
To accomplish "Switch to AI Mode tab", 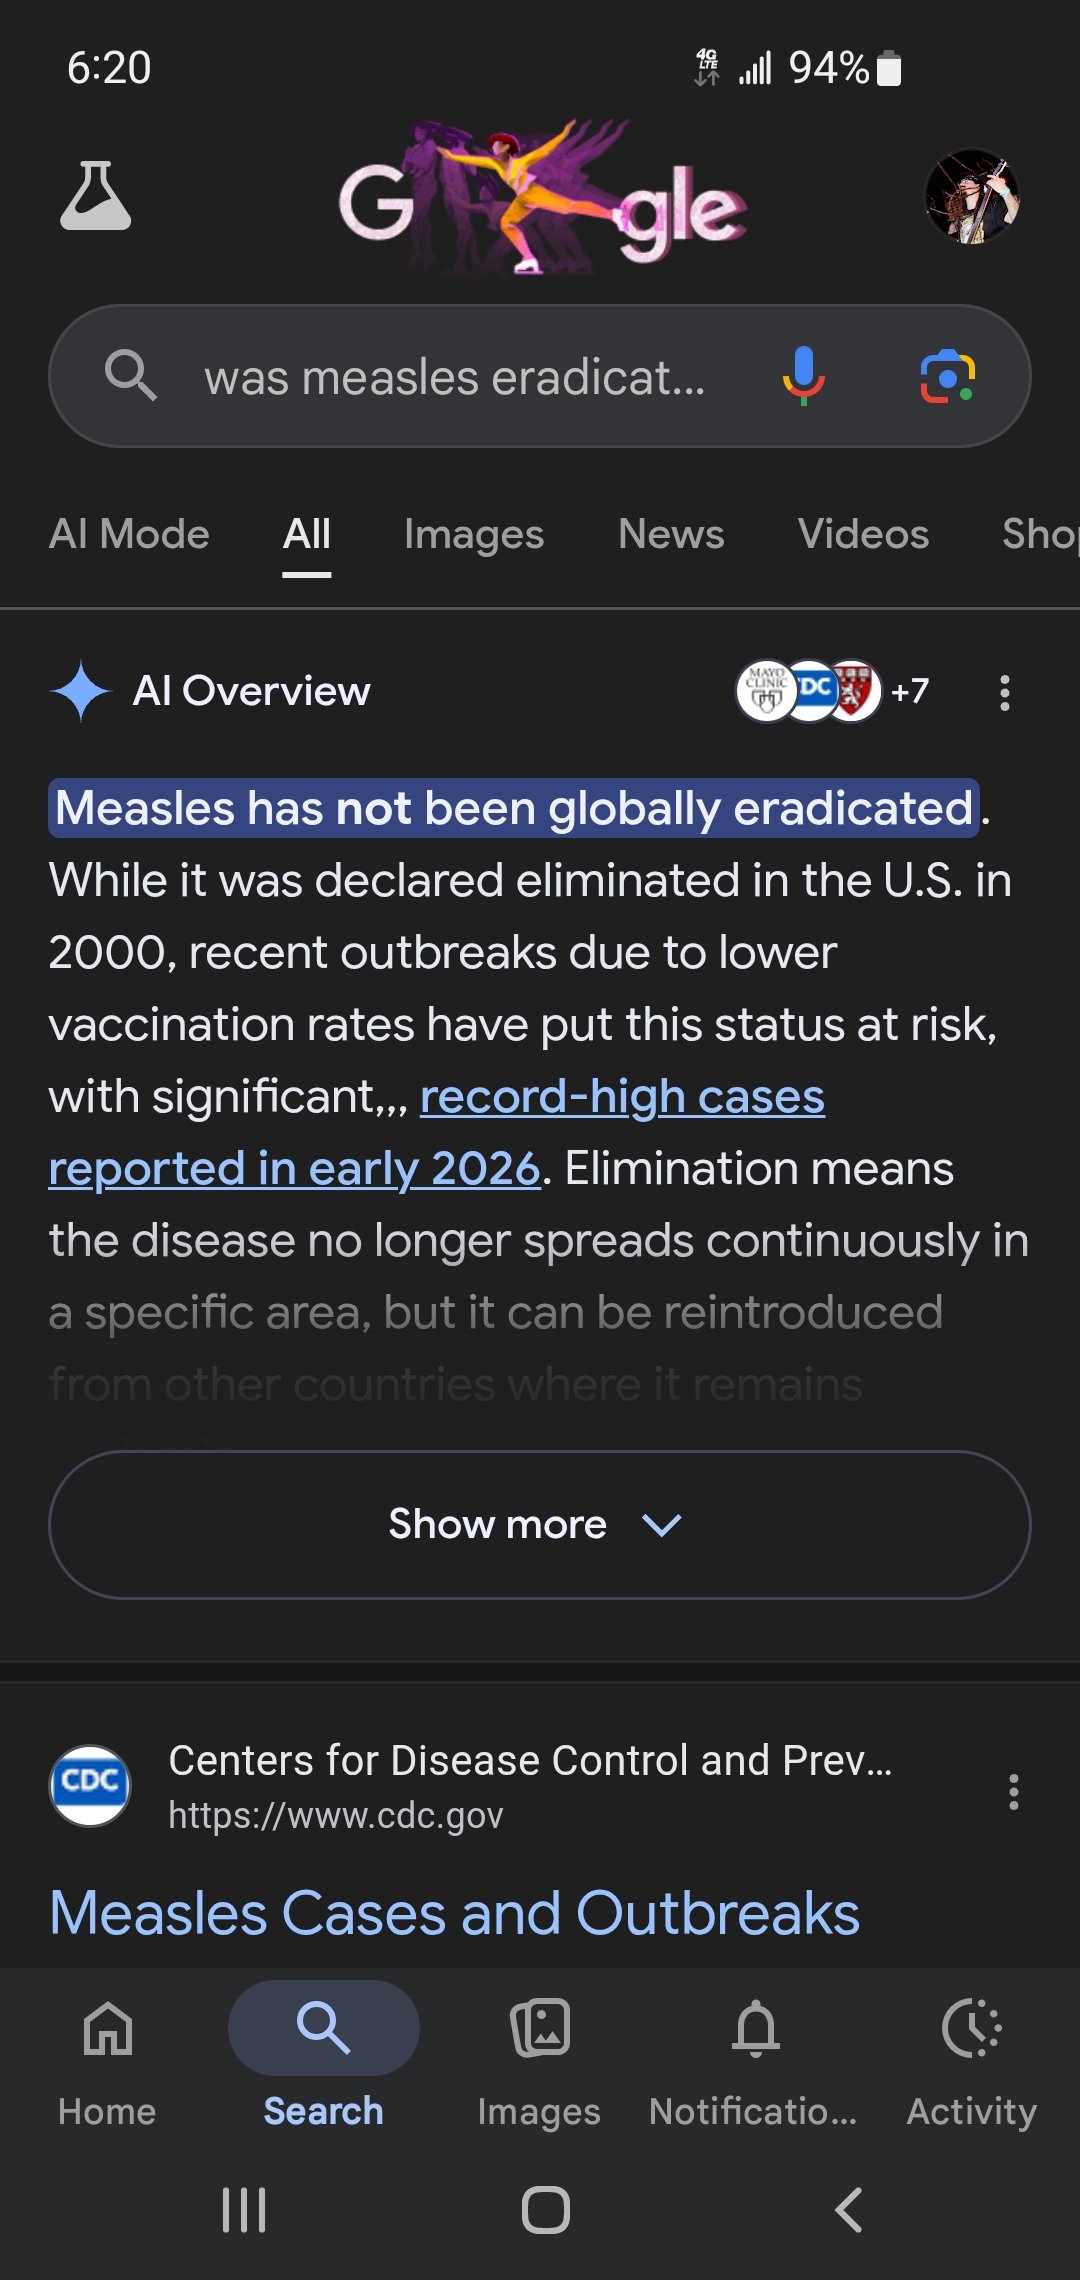I will (129, 534).
